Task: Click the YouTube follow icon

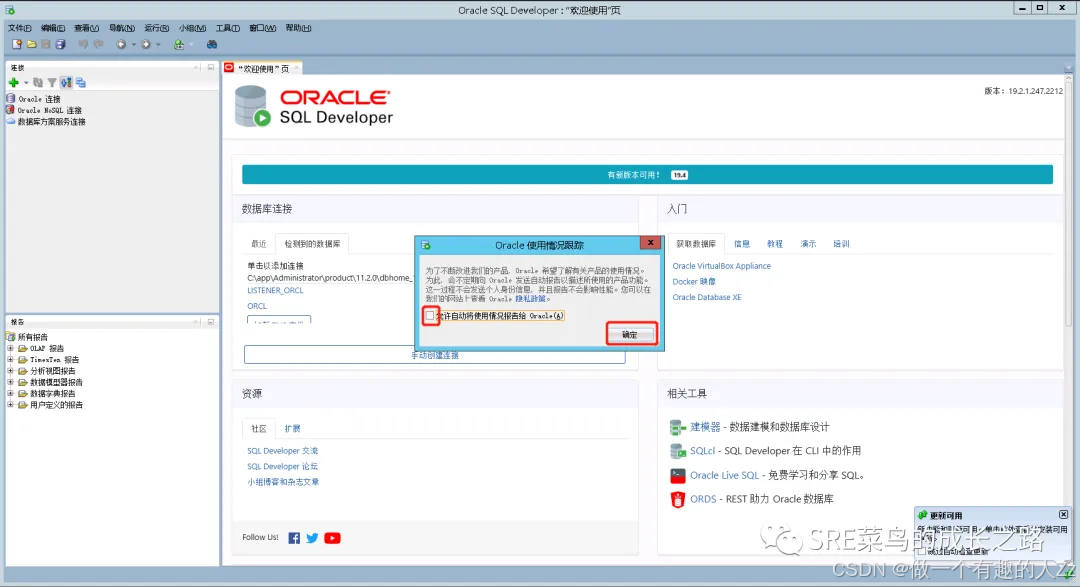Action: pyautogui.click(x=332, y=538)
